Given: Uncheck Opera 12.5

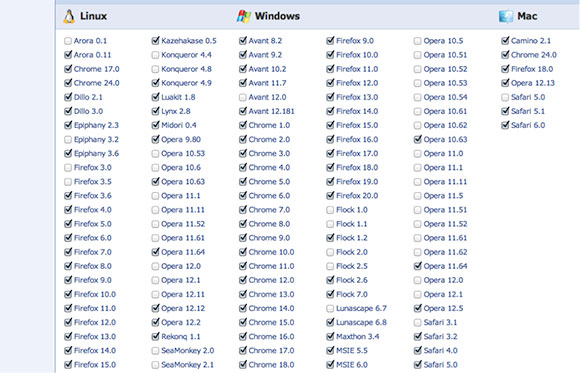Looking at the screenshot, I should pyautogui.click(x=418, y=308).
